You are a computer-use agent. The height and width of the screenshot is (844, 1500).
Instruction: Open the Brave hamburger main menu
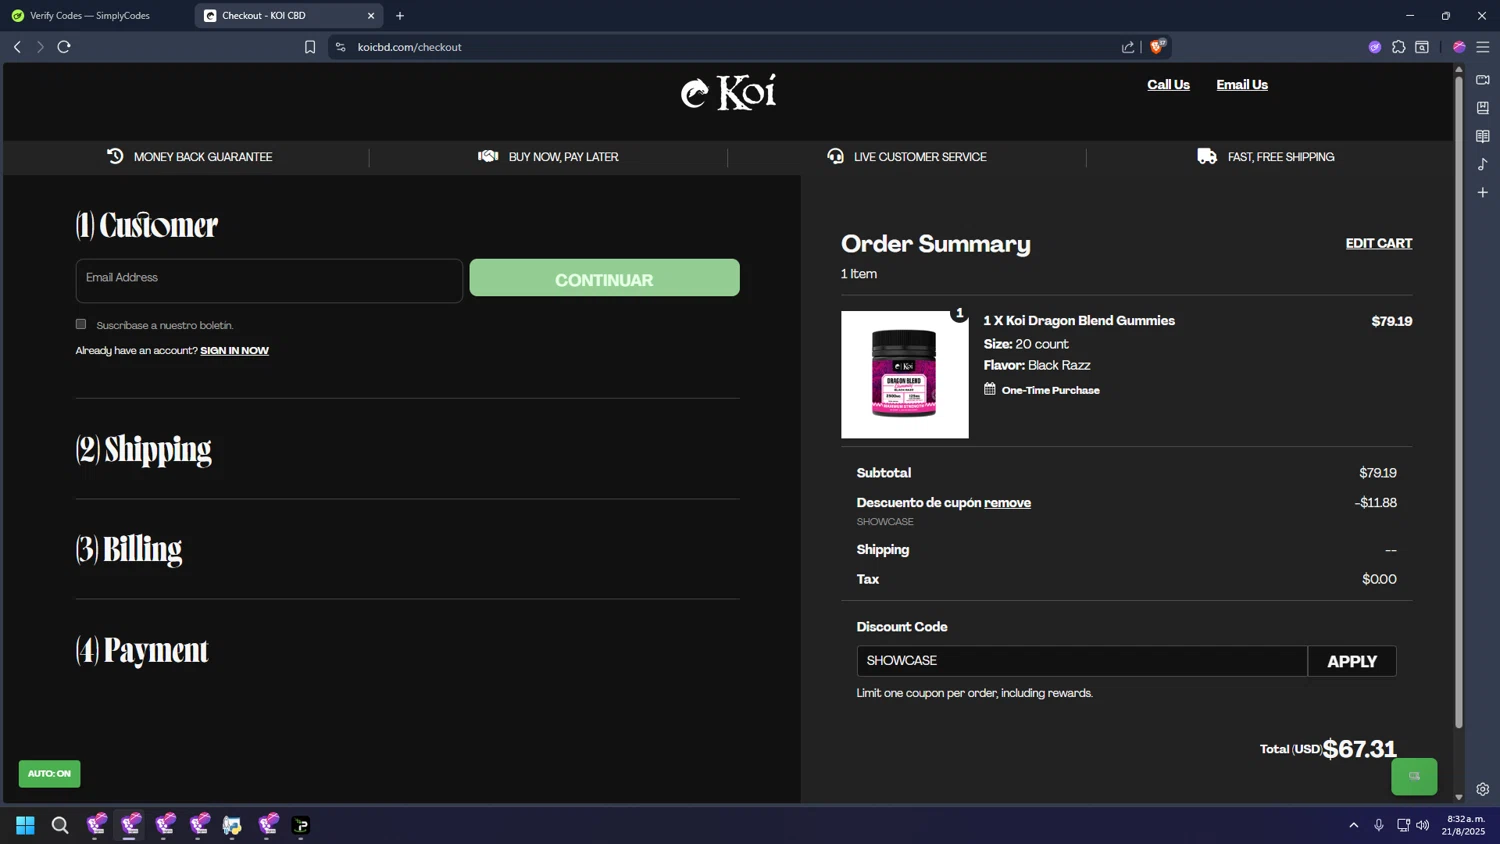(x=1483, y=47)
